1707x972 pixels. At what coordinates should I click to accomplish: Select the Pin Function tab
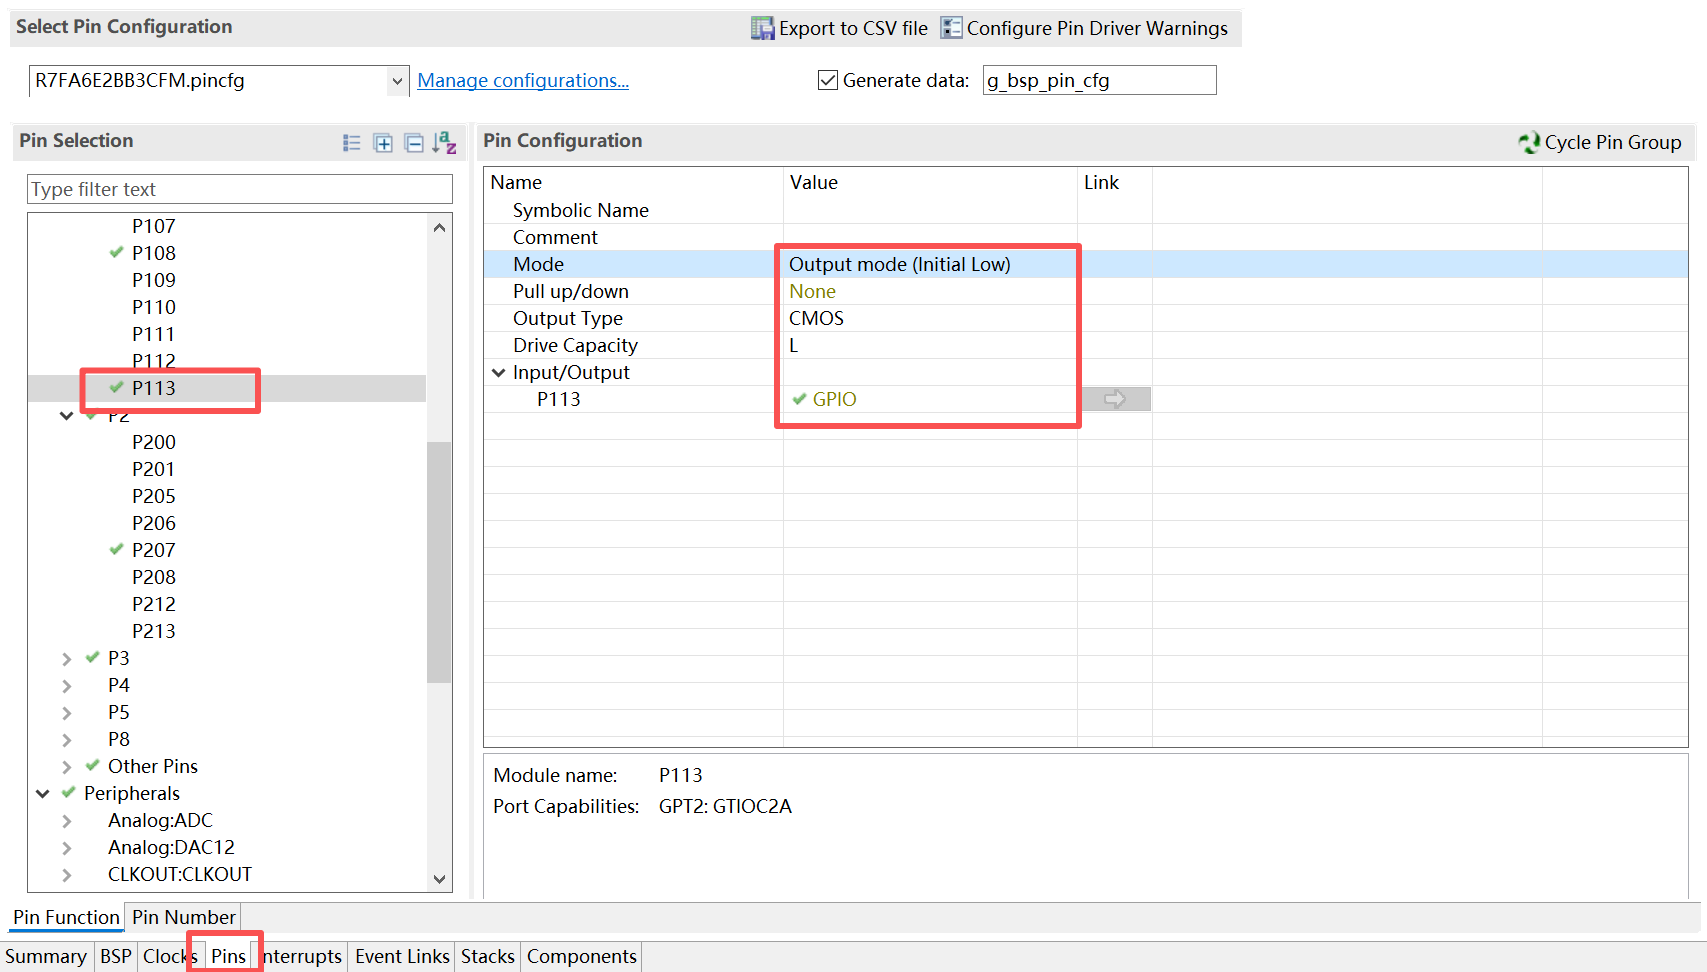[66, 917]
